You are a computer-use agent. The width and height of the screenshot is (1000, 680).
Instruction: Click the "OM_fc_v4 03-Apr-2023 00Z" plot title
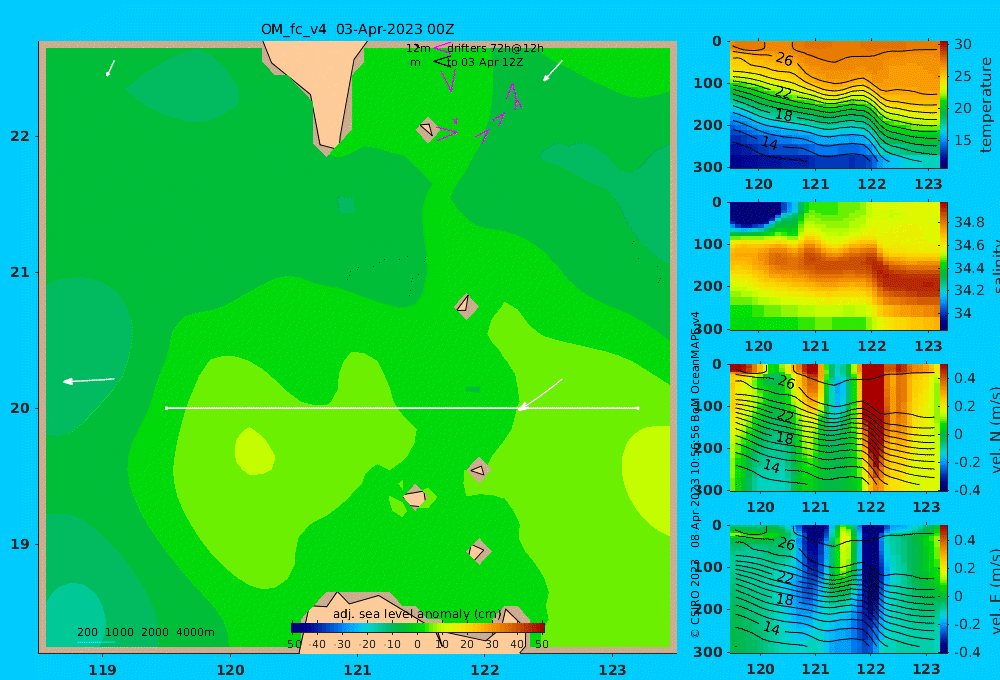[357, 29]
